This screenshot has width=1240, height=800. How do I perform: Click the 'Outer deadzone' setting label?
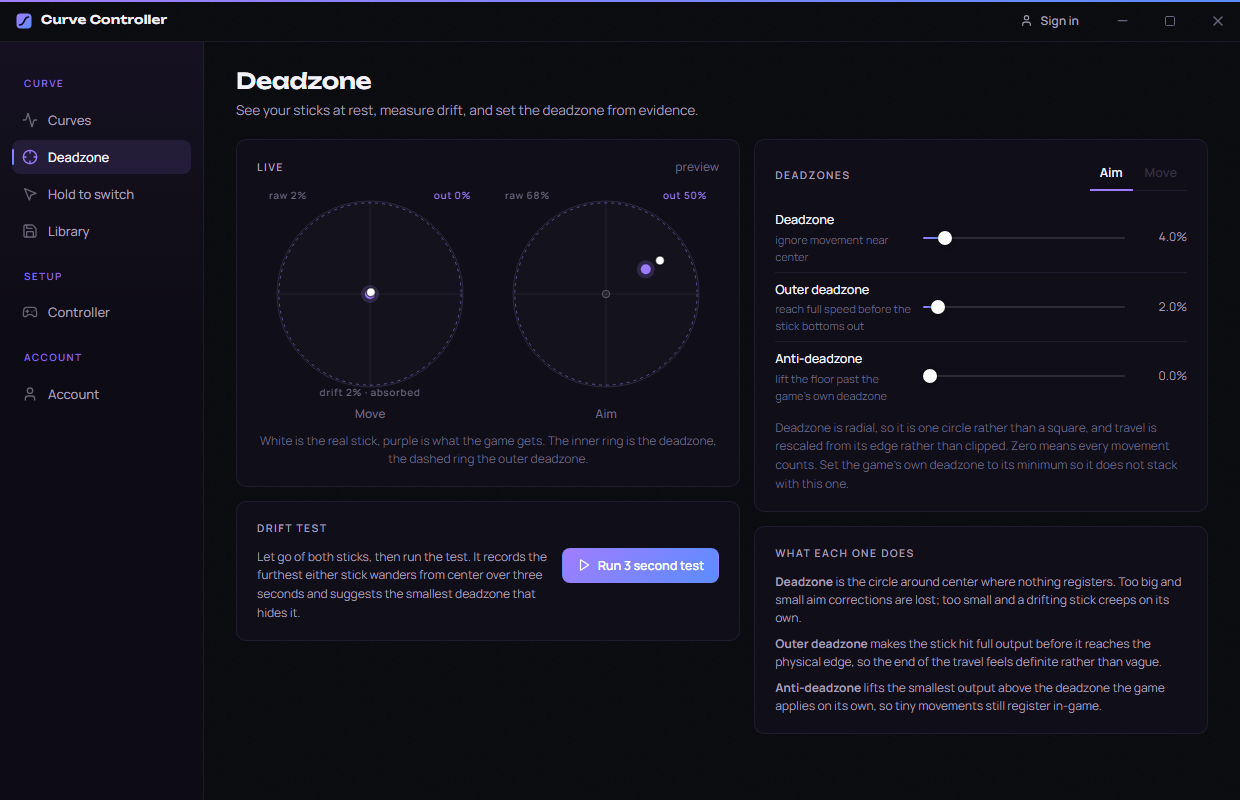[822, 290]
